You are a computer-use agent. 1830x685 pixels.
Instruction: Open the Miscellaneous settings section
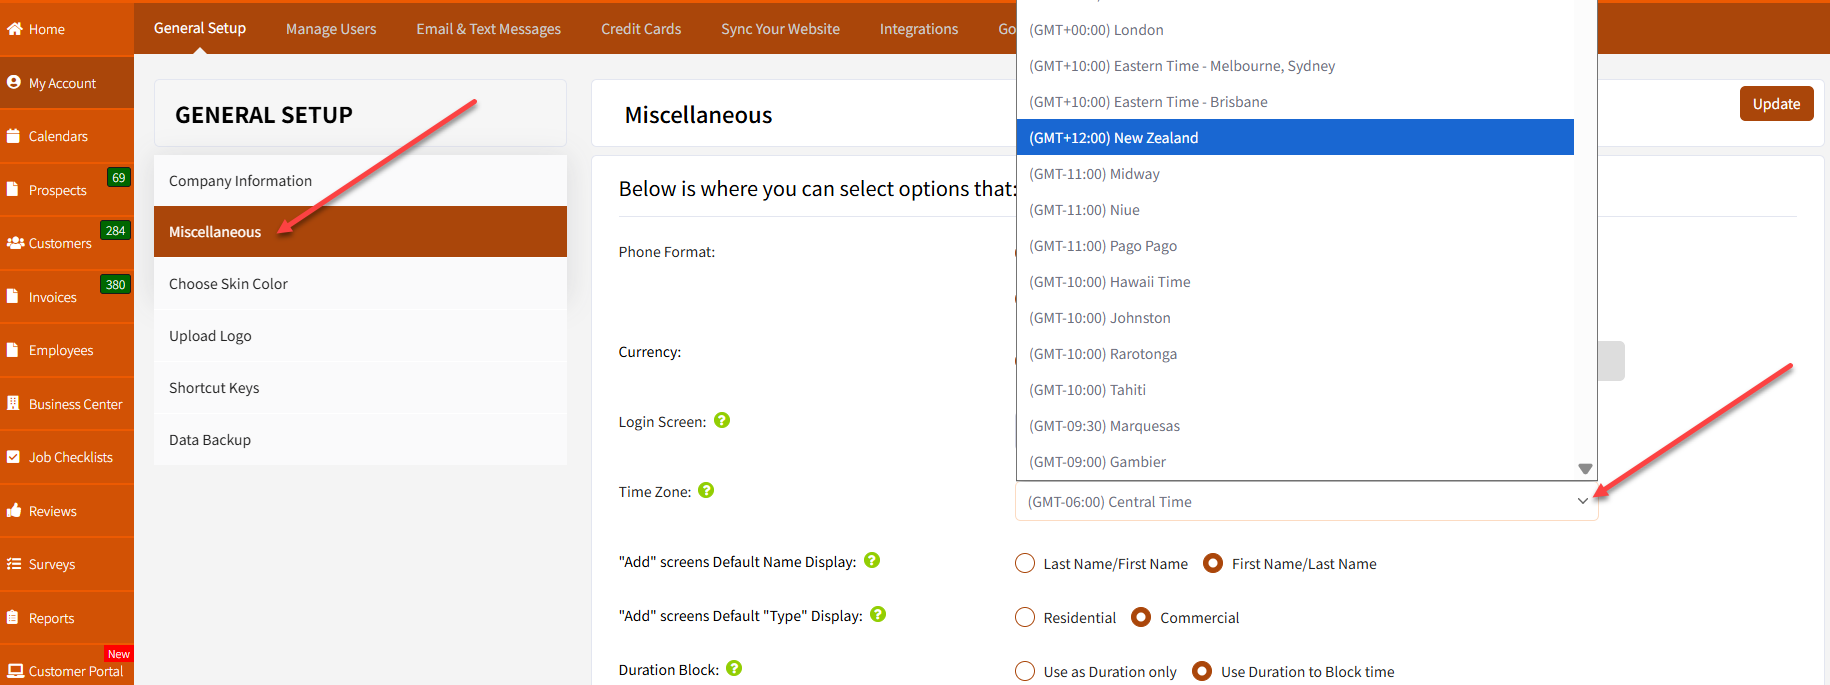[x=360, y=232]
